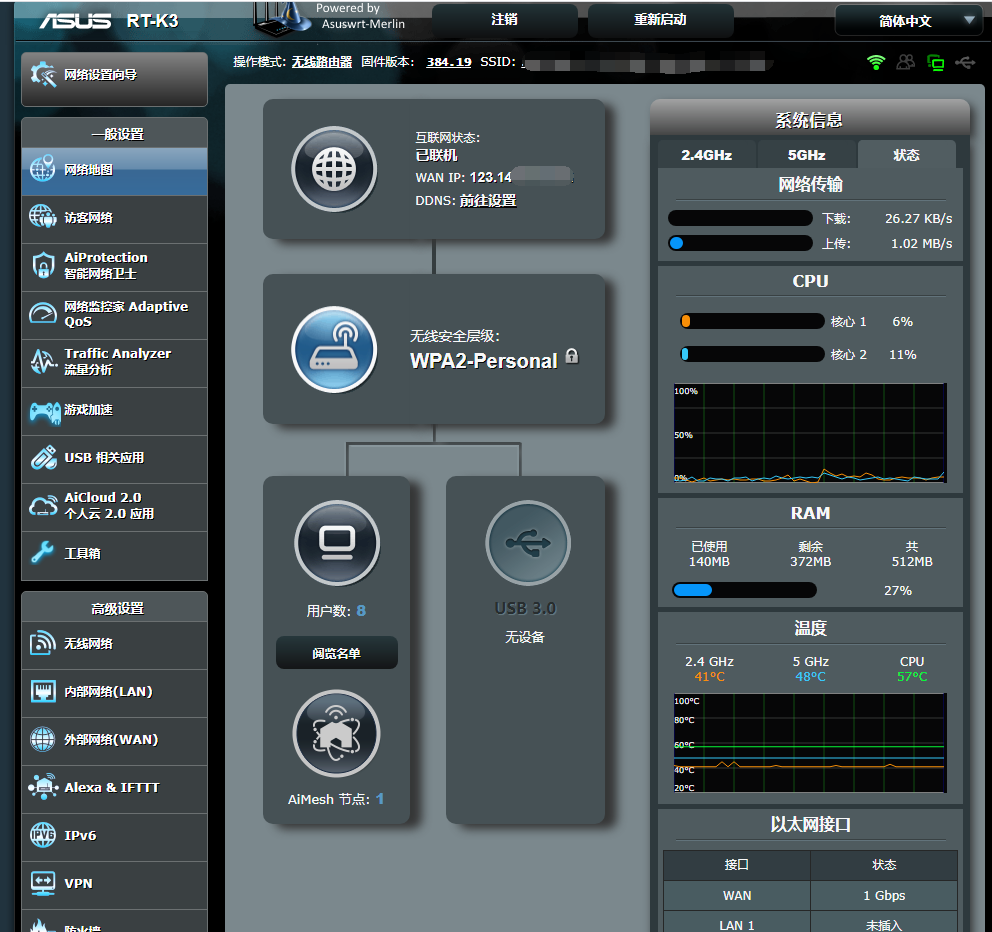This screenshot has height=932, width=992.
Task: Open 工具箱 wrench icon
Action: click(x=42, y=553)
